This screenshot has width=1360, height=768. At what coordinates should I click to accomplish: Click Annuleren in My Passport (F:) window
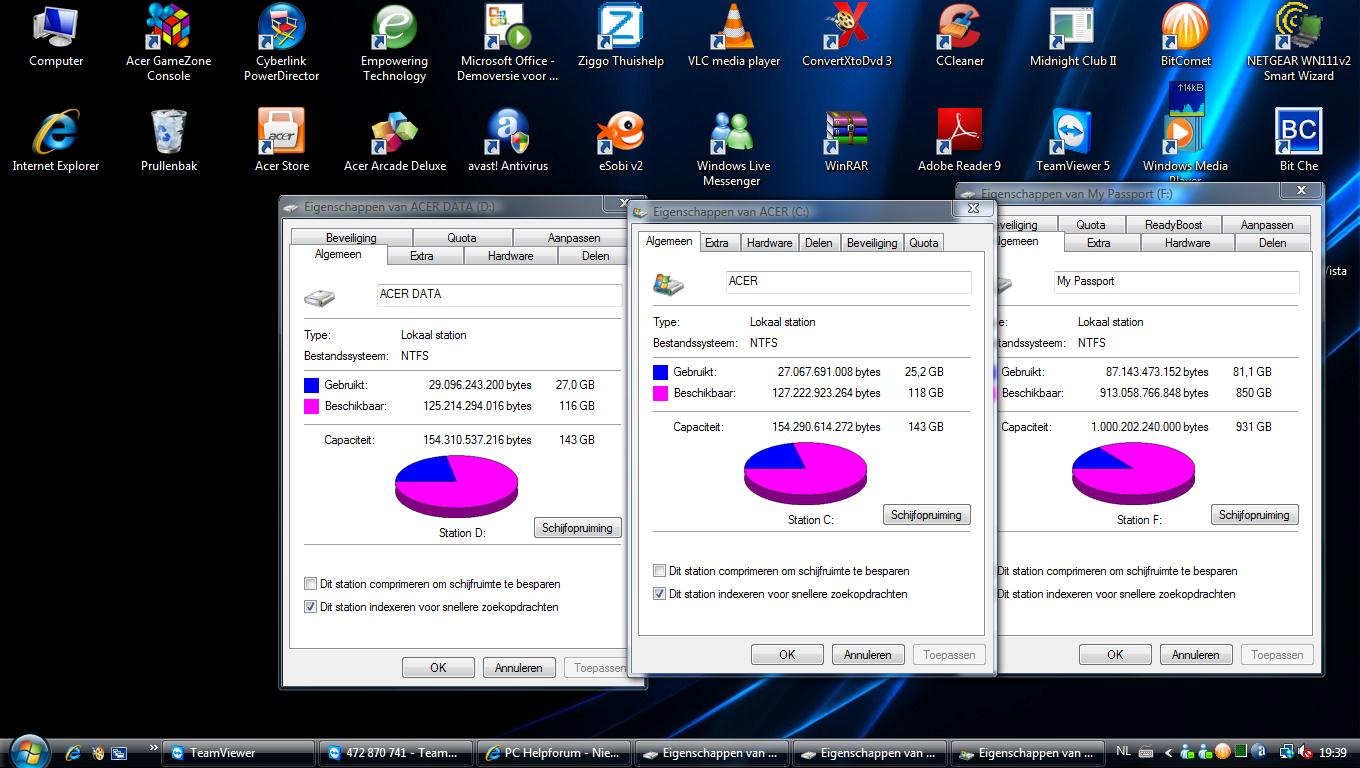coord(1196,655)
